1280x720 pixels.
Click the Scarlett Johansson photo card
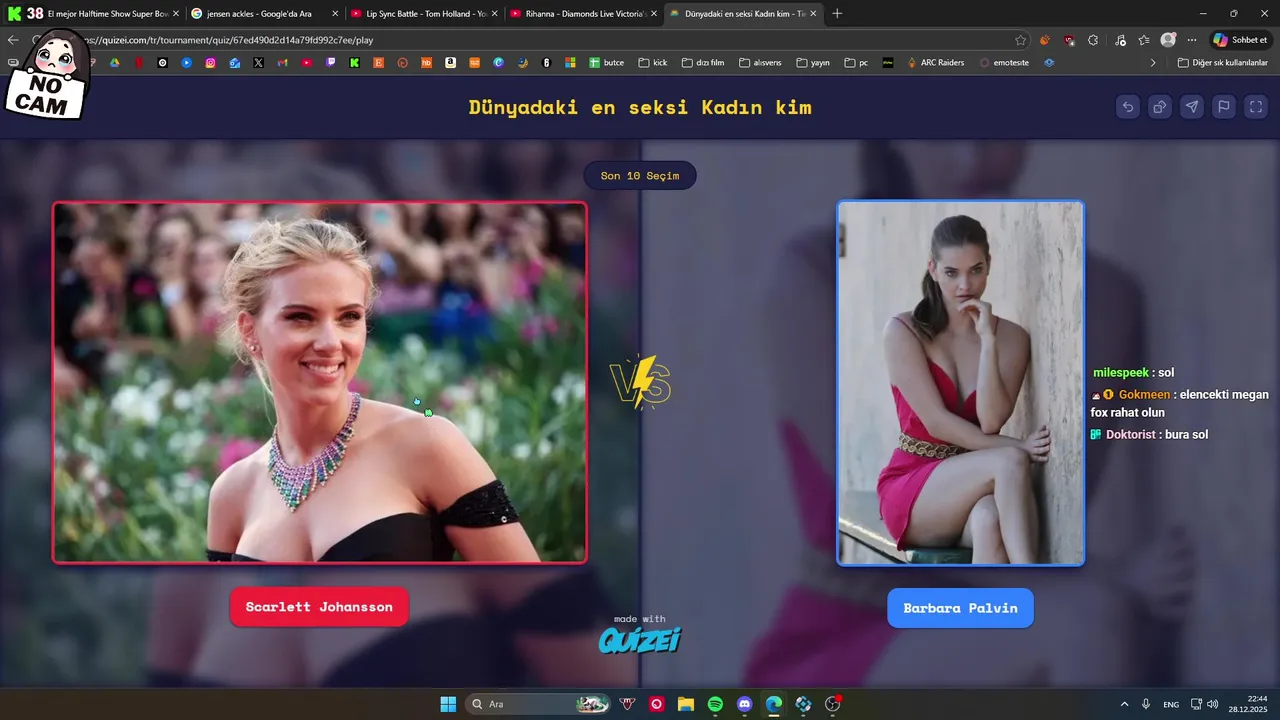(x=320, y=383)
